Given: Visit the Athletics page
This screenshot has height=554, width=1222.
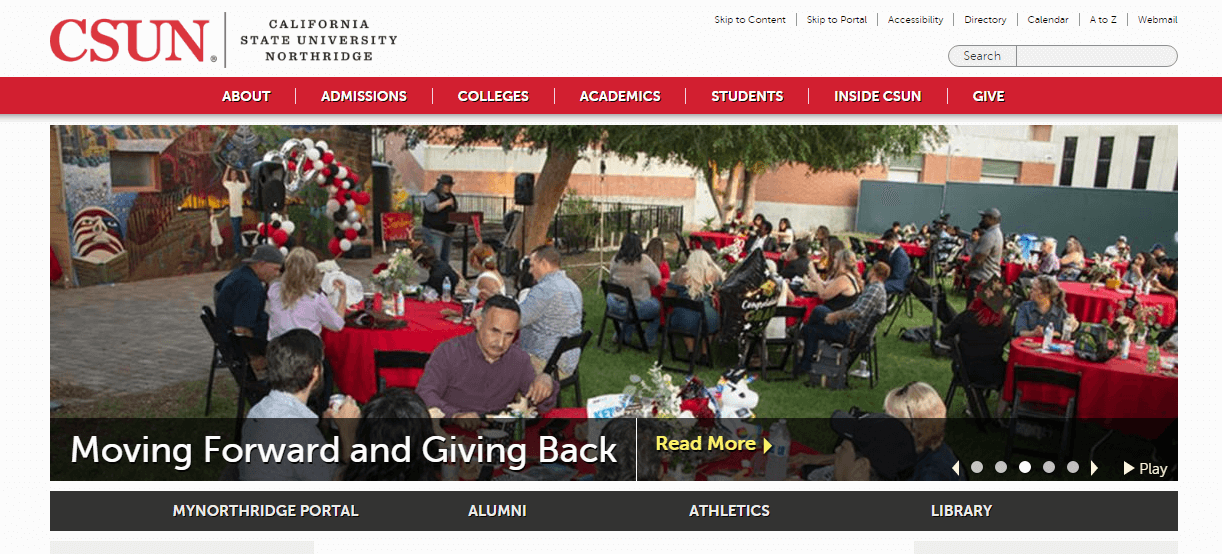Looking at the screenshot, I should click(x=729, y=510).
